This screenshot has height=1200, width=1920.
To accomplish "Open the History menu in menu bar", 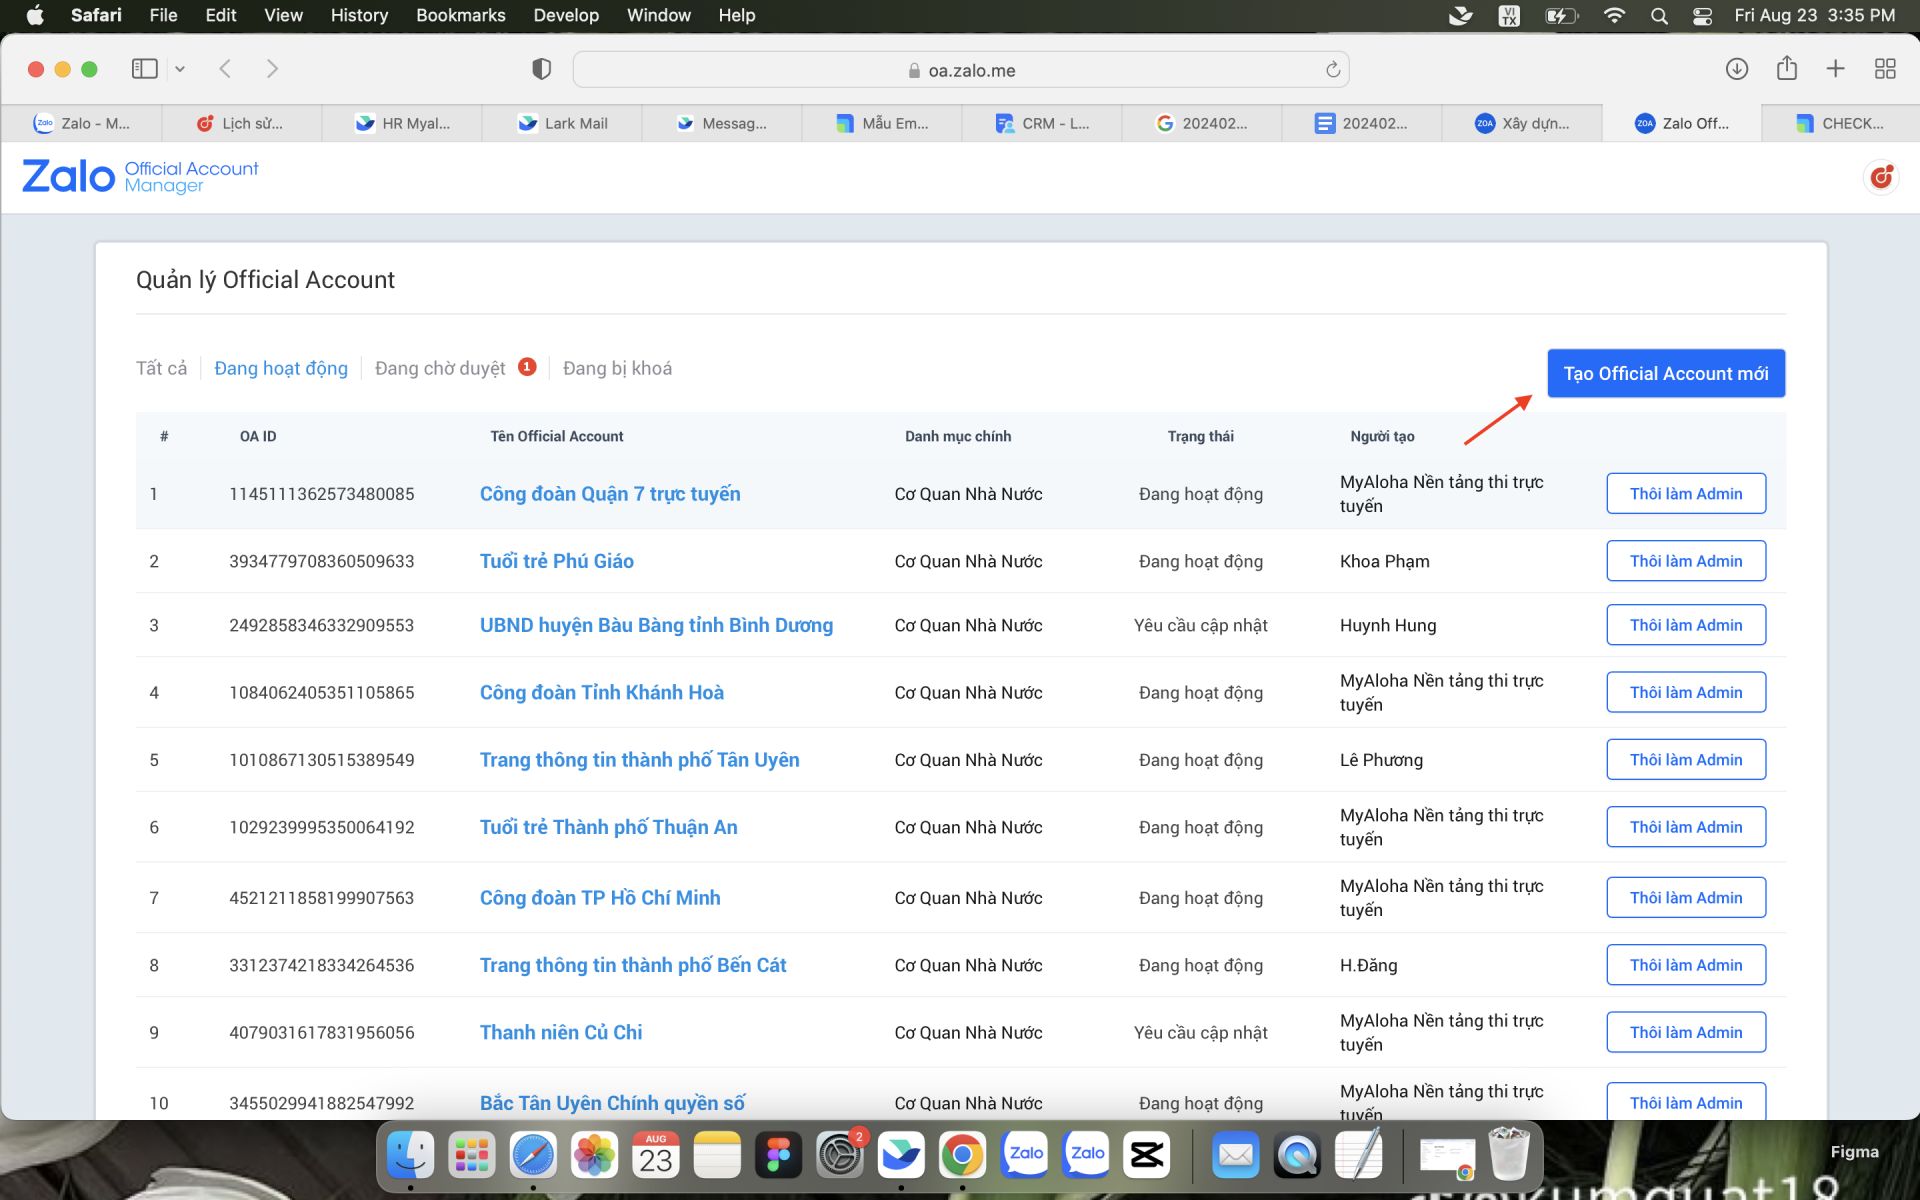I will pos(358,15).
